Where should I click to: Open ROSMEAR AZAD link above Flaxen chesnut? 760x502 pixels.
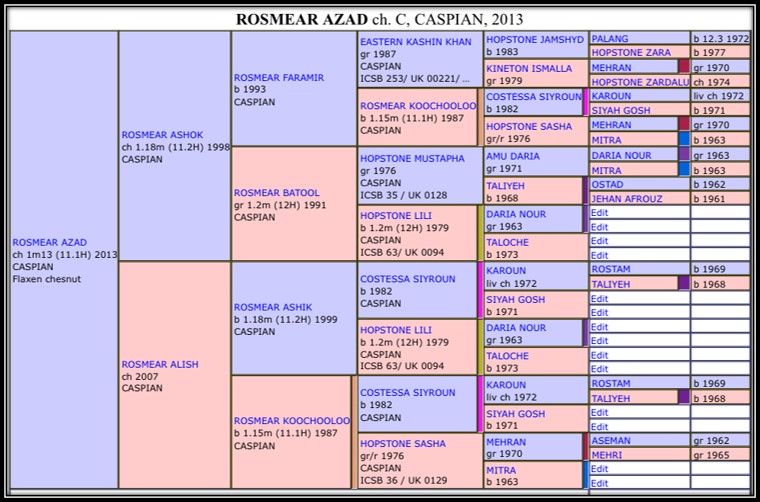tap(50, 242)
